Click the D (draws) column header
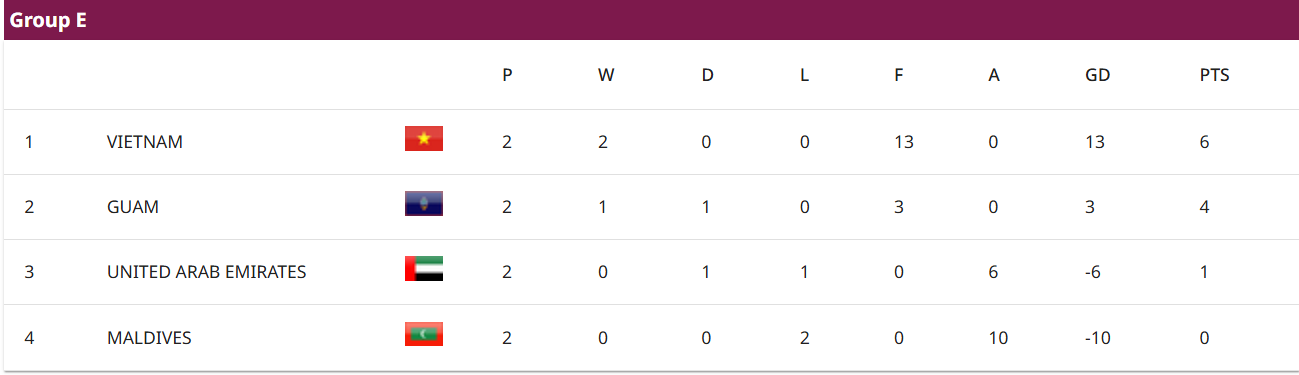This screenshot has width=1299, height=375. coord(707,75)
